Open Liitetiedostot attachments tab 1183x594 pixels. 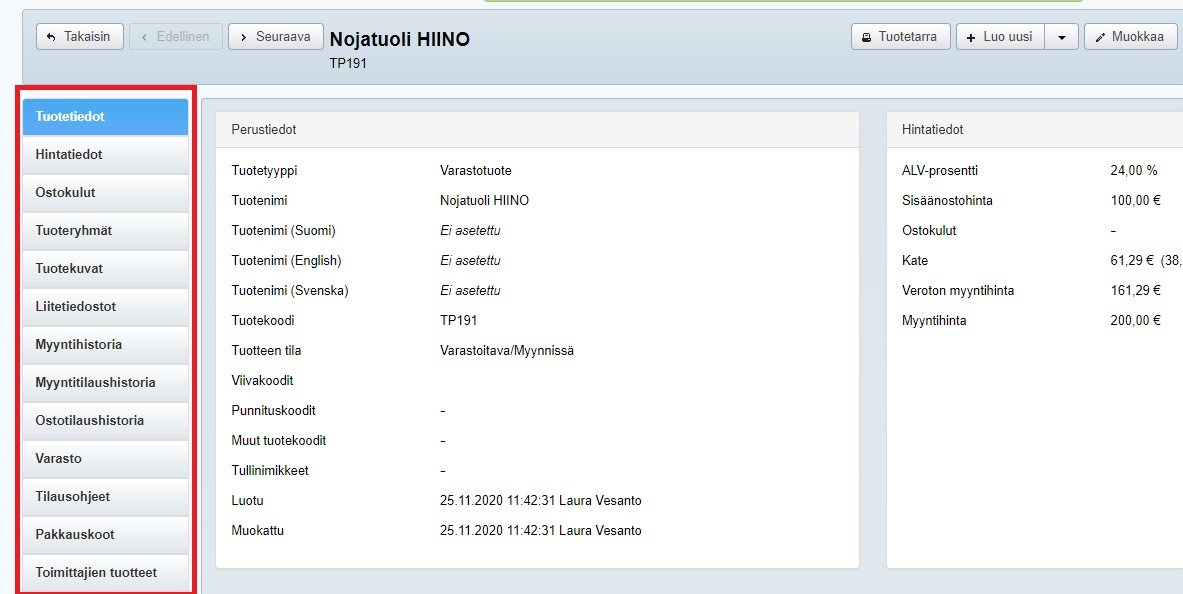(106, 307)
